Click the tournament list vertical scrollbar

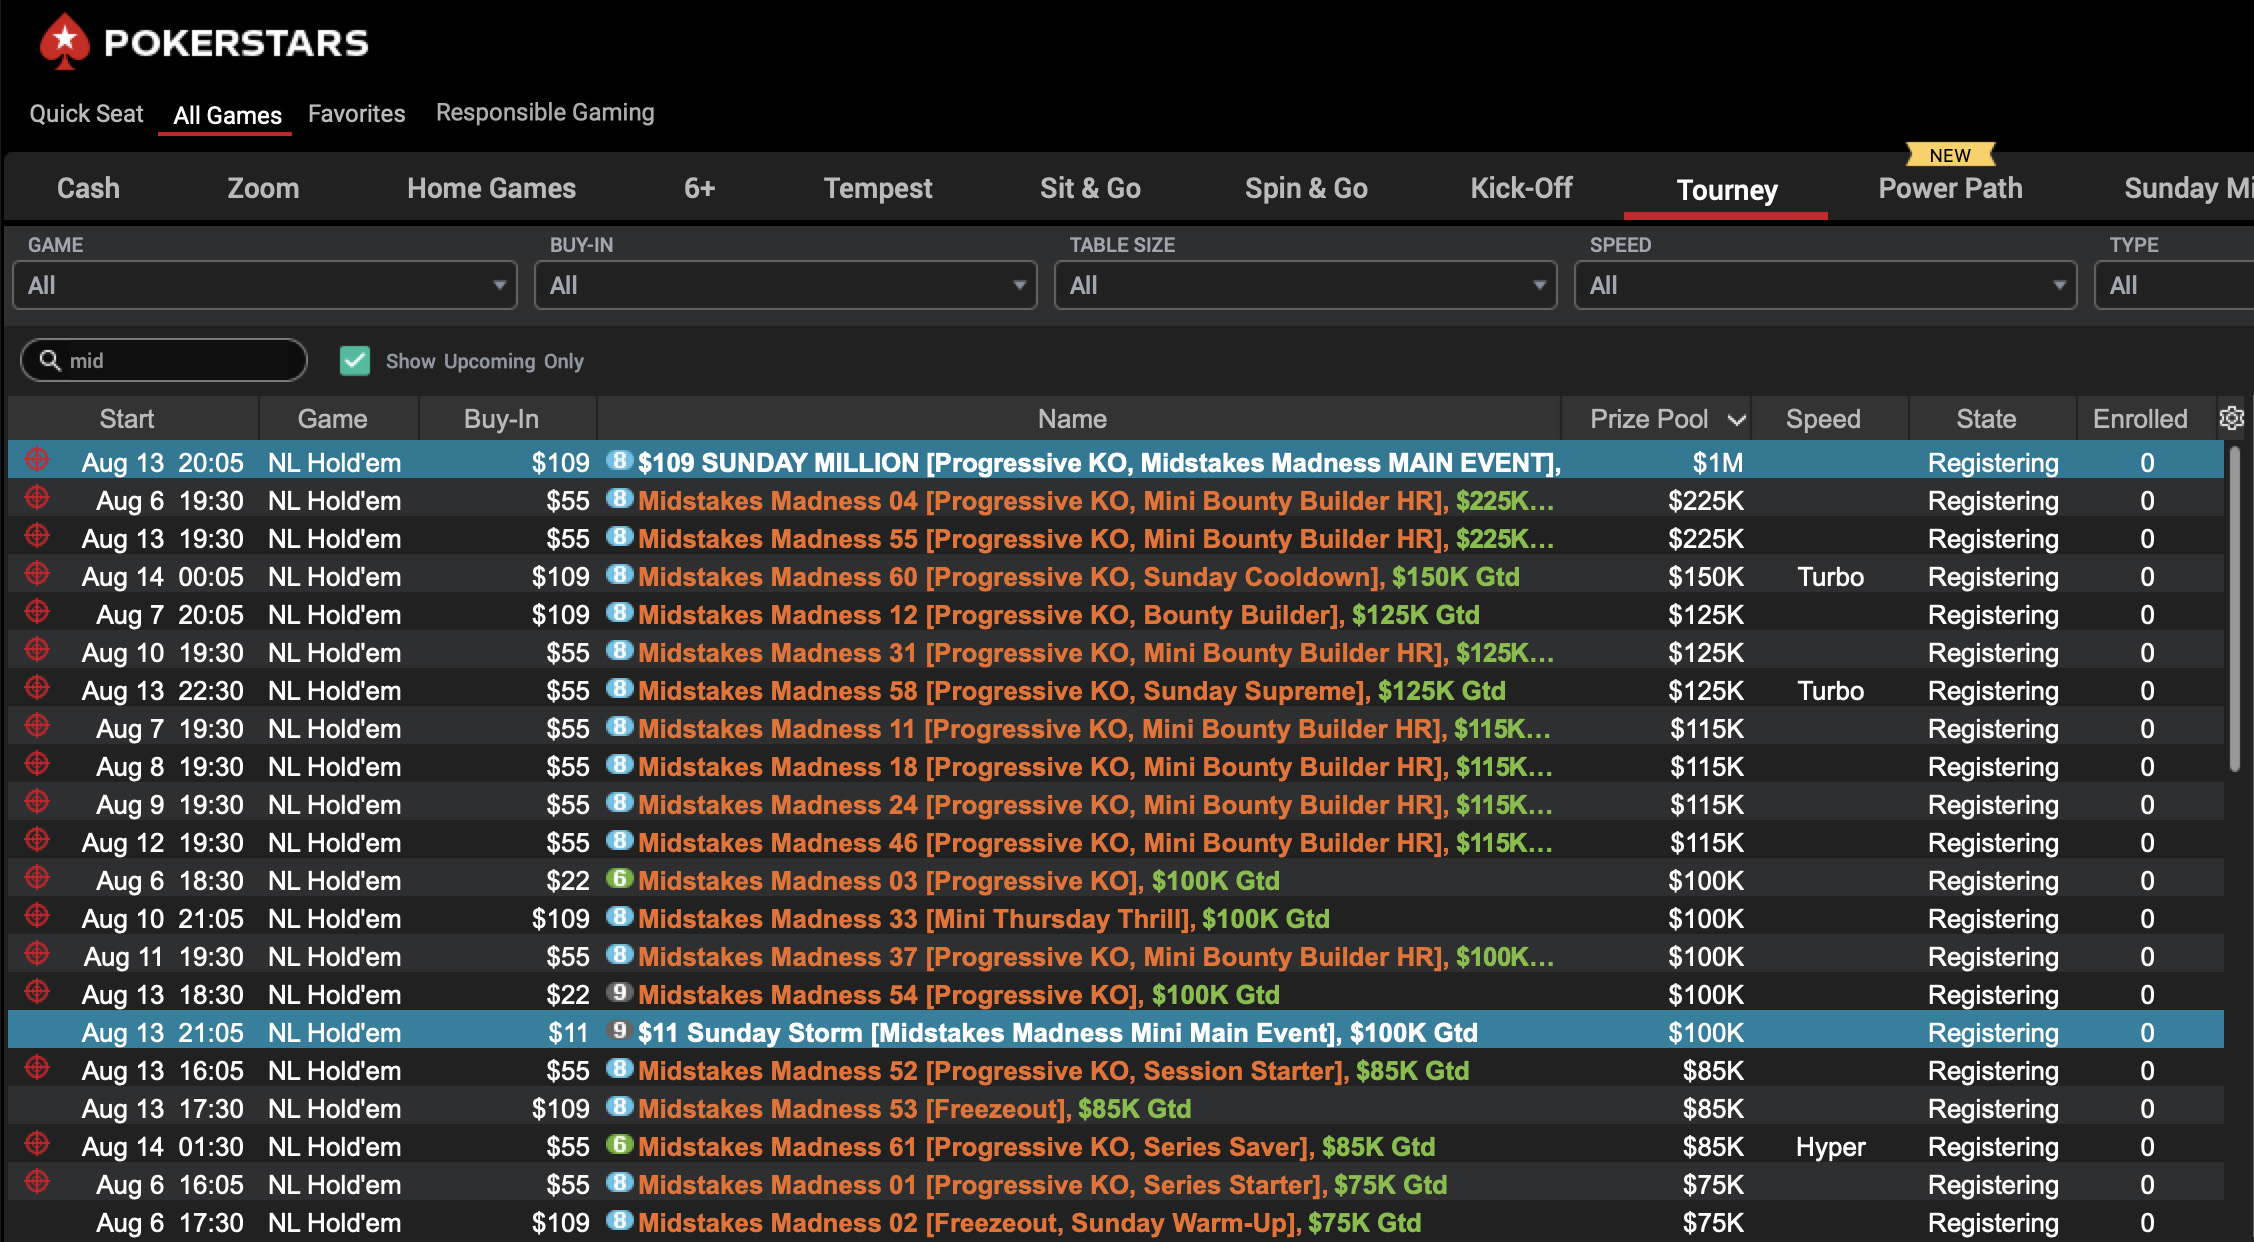[x=2235, y=610]
